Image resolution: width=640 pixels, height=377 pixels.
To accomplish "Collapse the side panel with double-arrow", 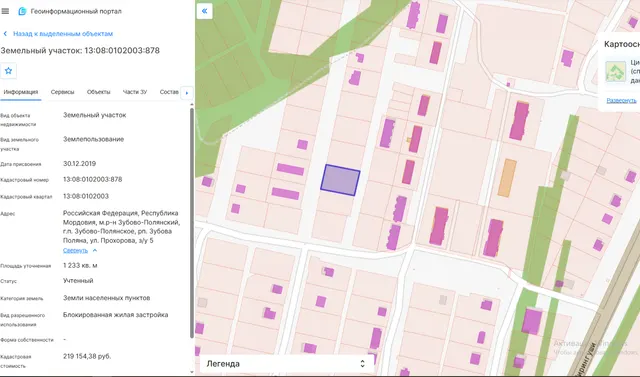I will tap(204, 11).
